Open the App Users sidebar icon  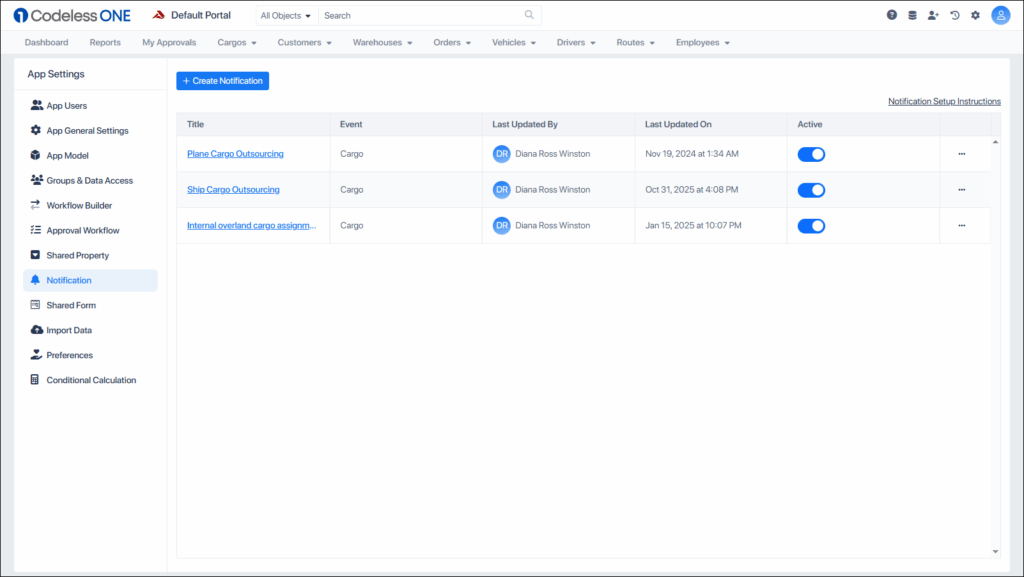coord(35,105)
